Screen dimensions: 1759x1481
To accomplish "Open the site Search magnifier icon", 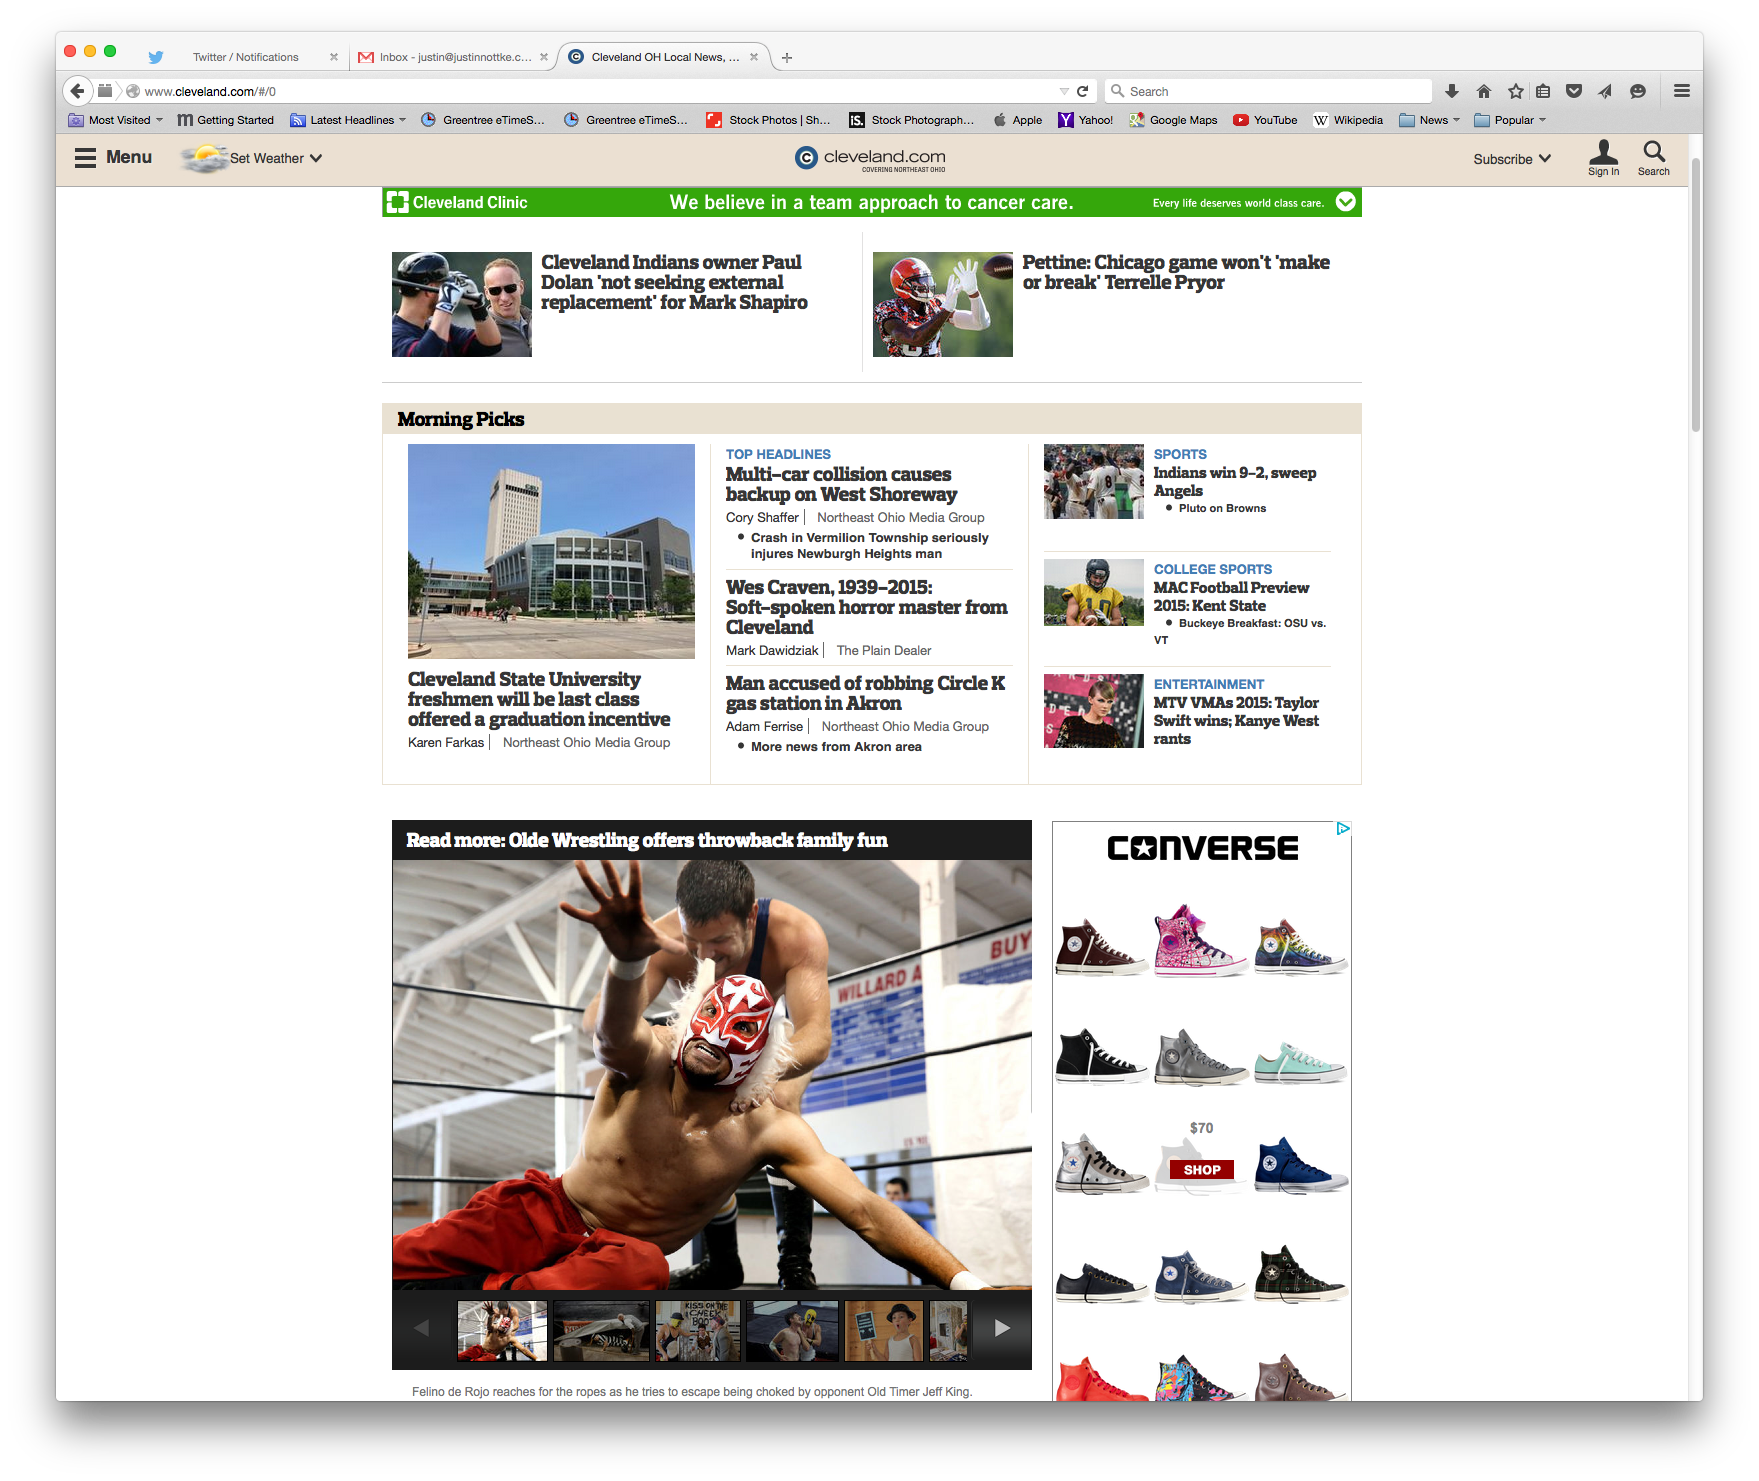I will coord(1654,157).
